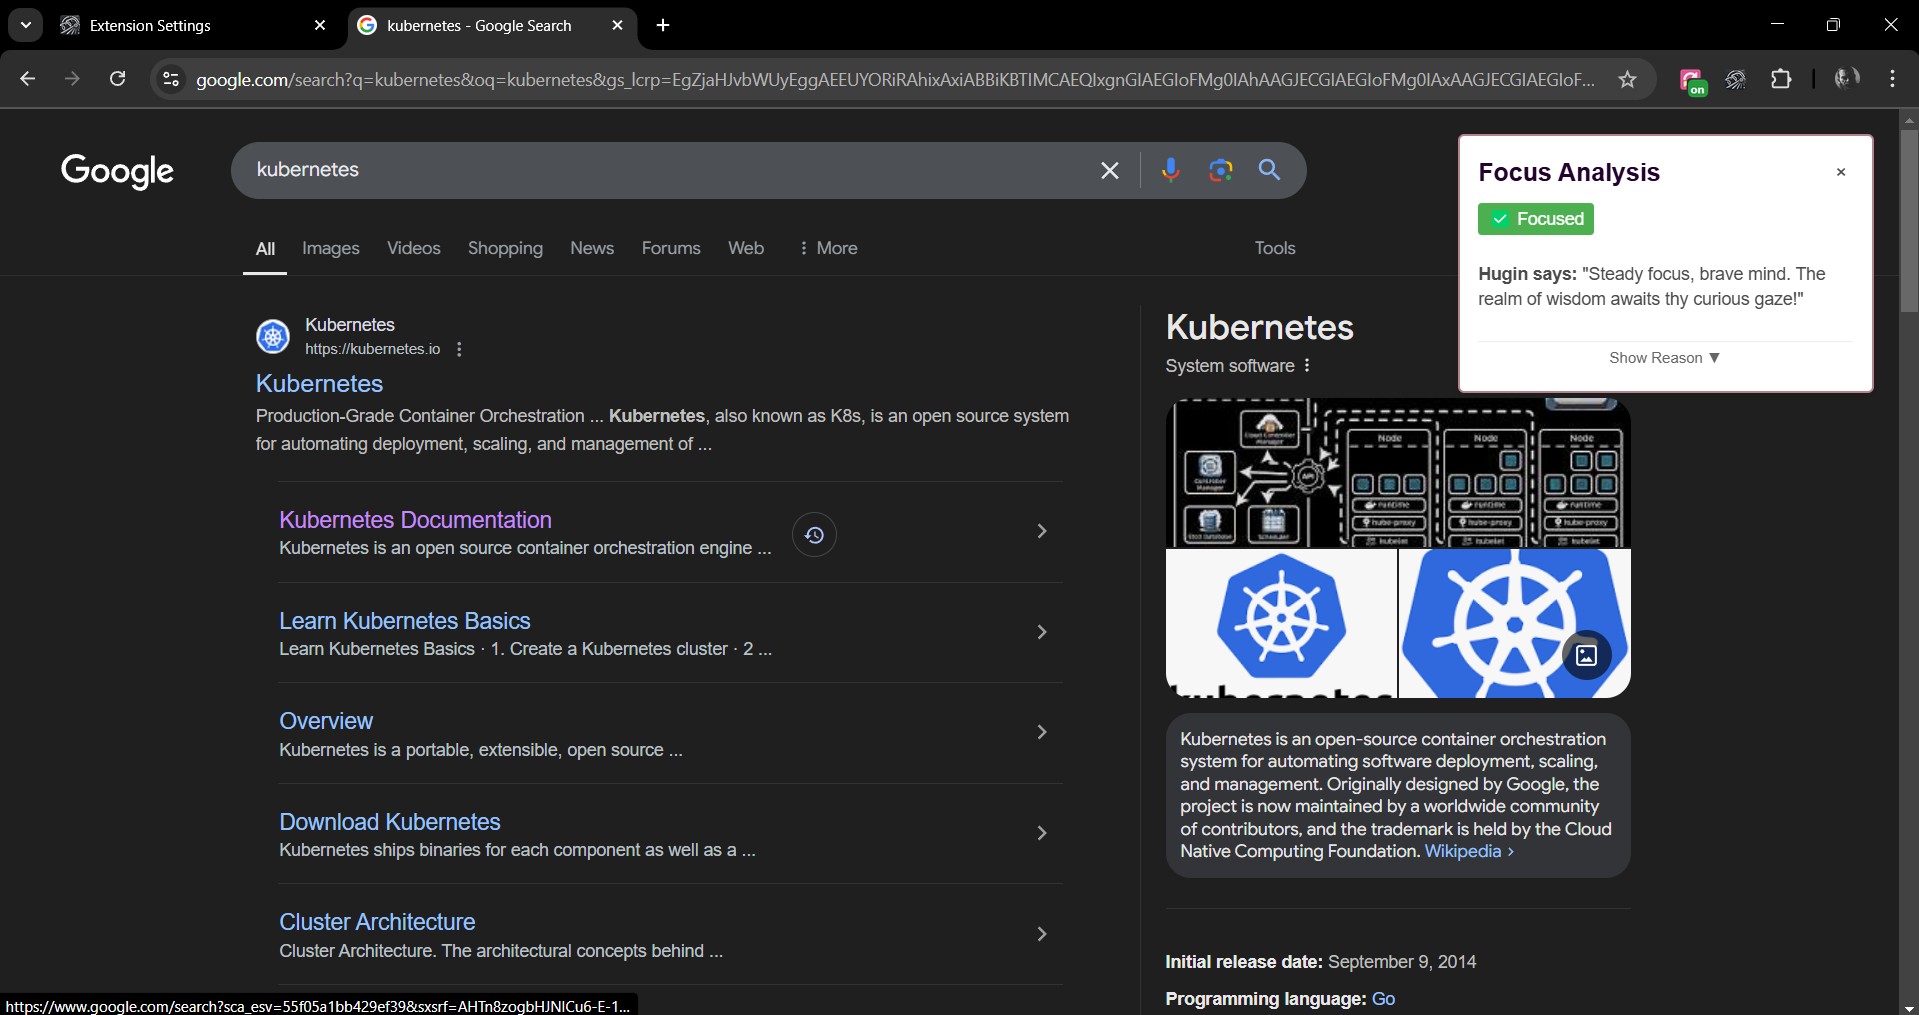Expand Show Reason in Focus Analysis
This screenshot has height=1015, width=1919.
pyautogui.click(x=1664, y=358)
